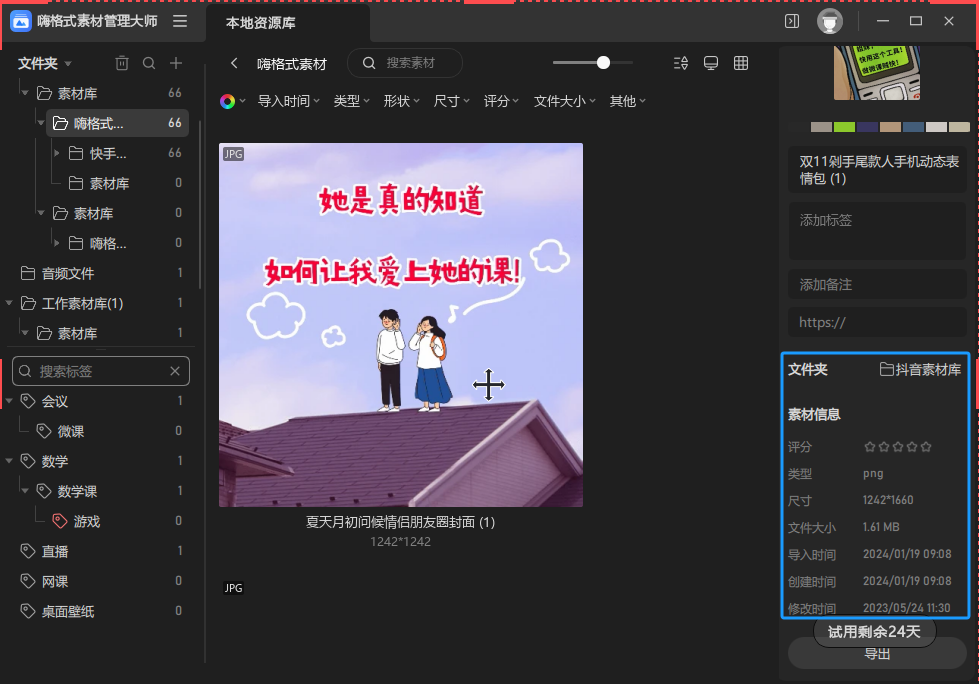Collapse the 会议 tag group
979x684 pixels.
pos(9,401)
